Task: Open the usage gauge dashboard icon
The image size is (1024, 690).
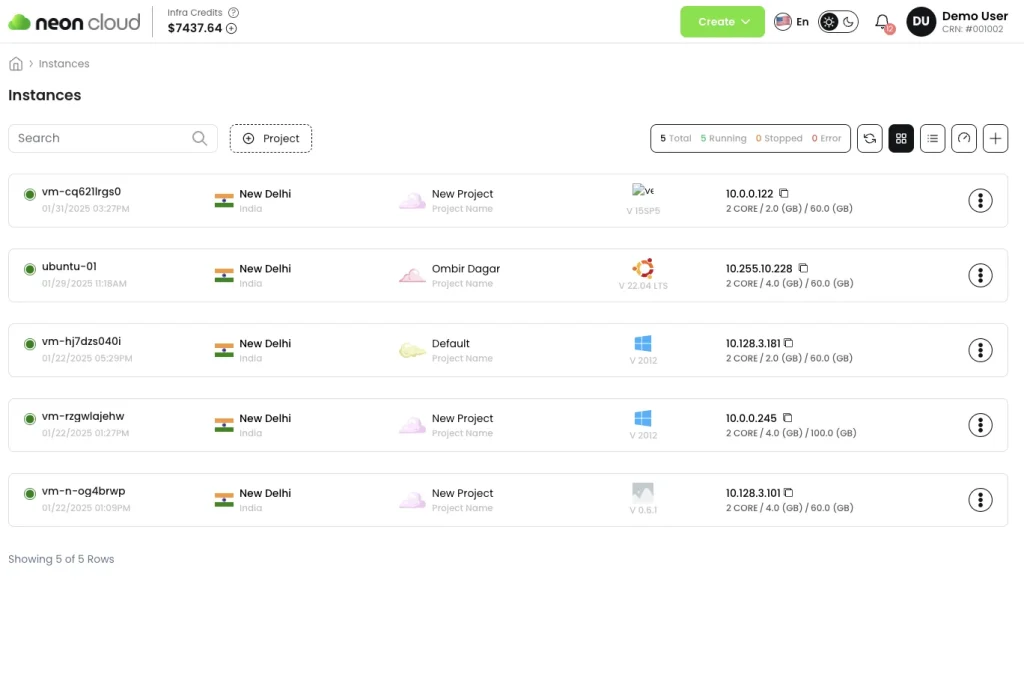Action: point(963,139)
